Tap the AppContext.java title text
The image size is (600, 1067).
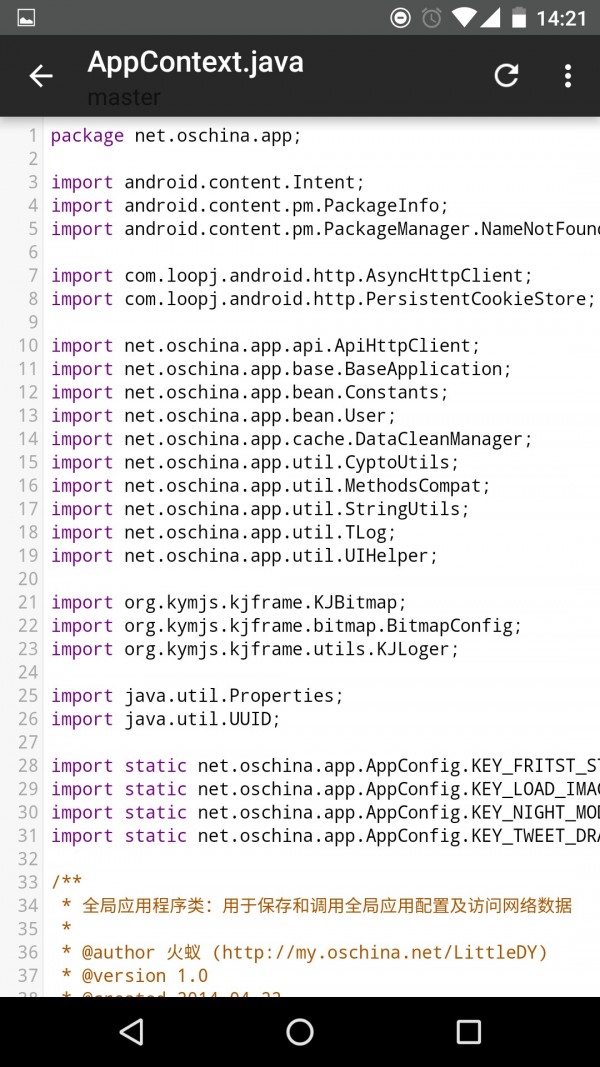coord(195,62)
